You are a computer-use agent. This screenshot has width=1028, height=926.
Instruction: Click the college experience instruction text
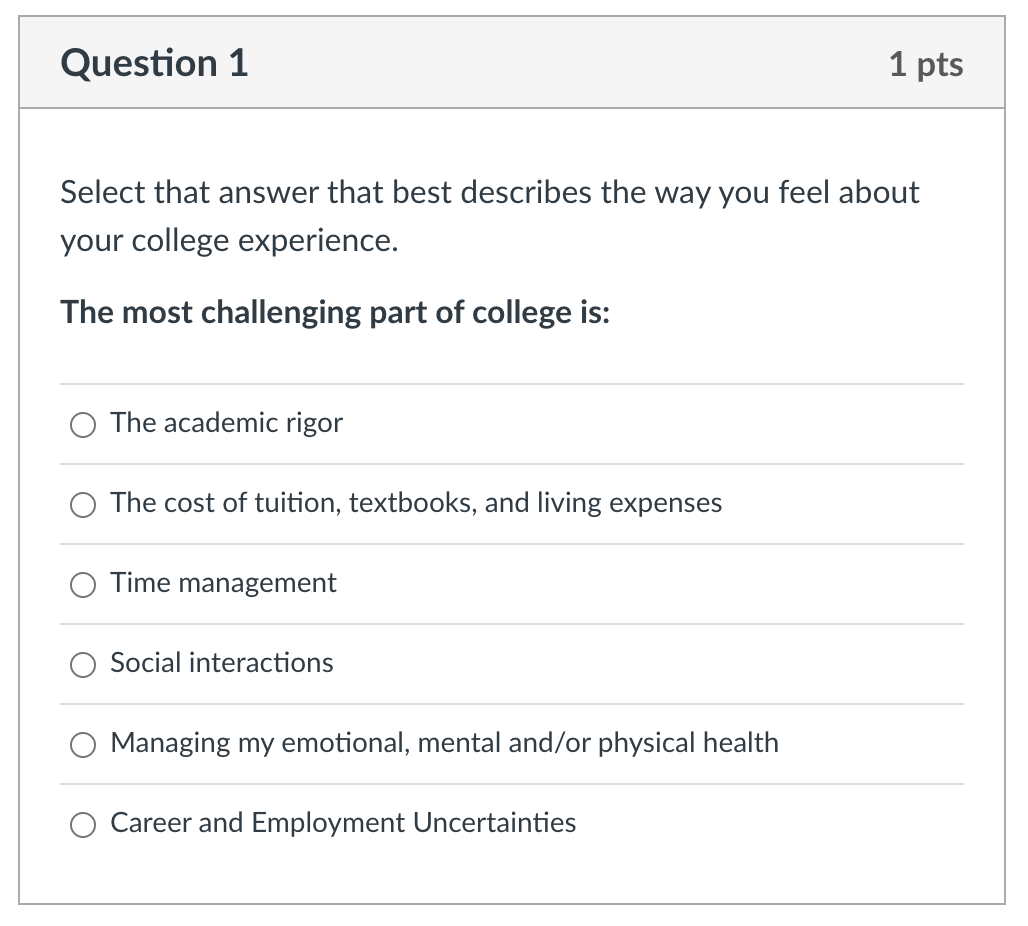(x=489, y=215)
